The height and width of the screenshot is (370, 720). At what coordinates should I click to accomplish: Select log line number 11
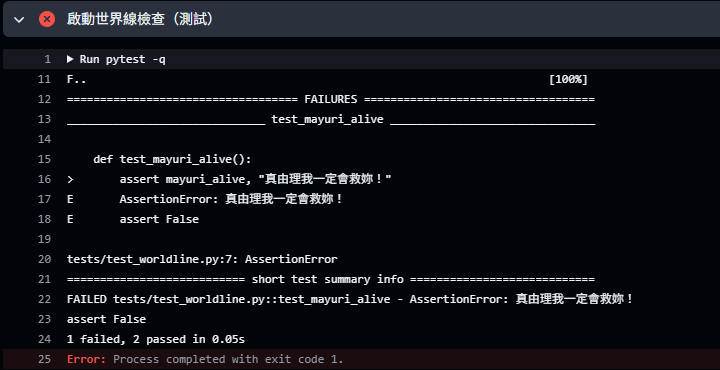pos(45,79)
